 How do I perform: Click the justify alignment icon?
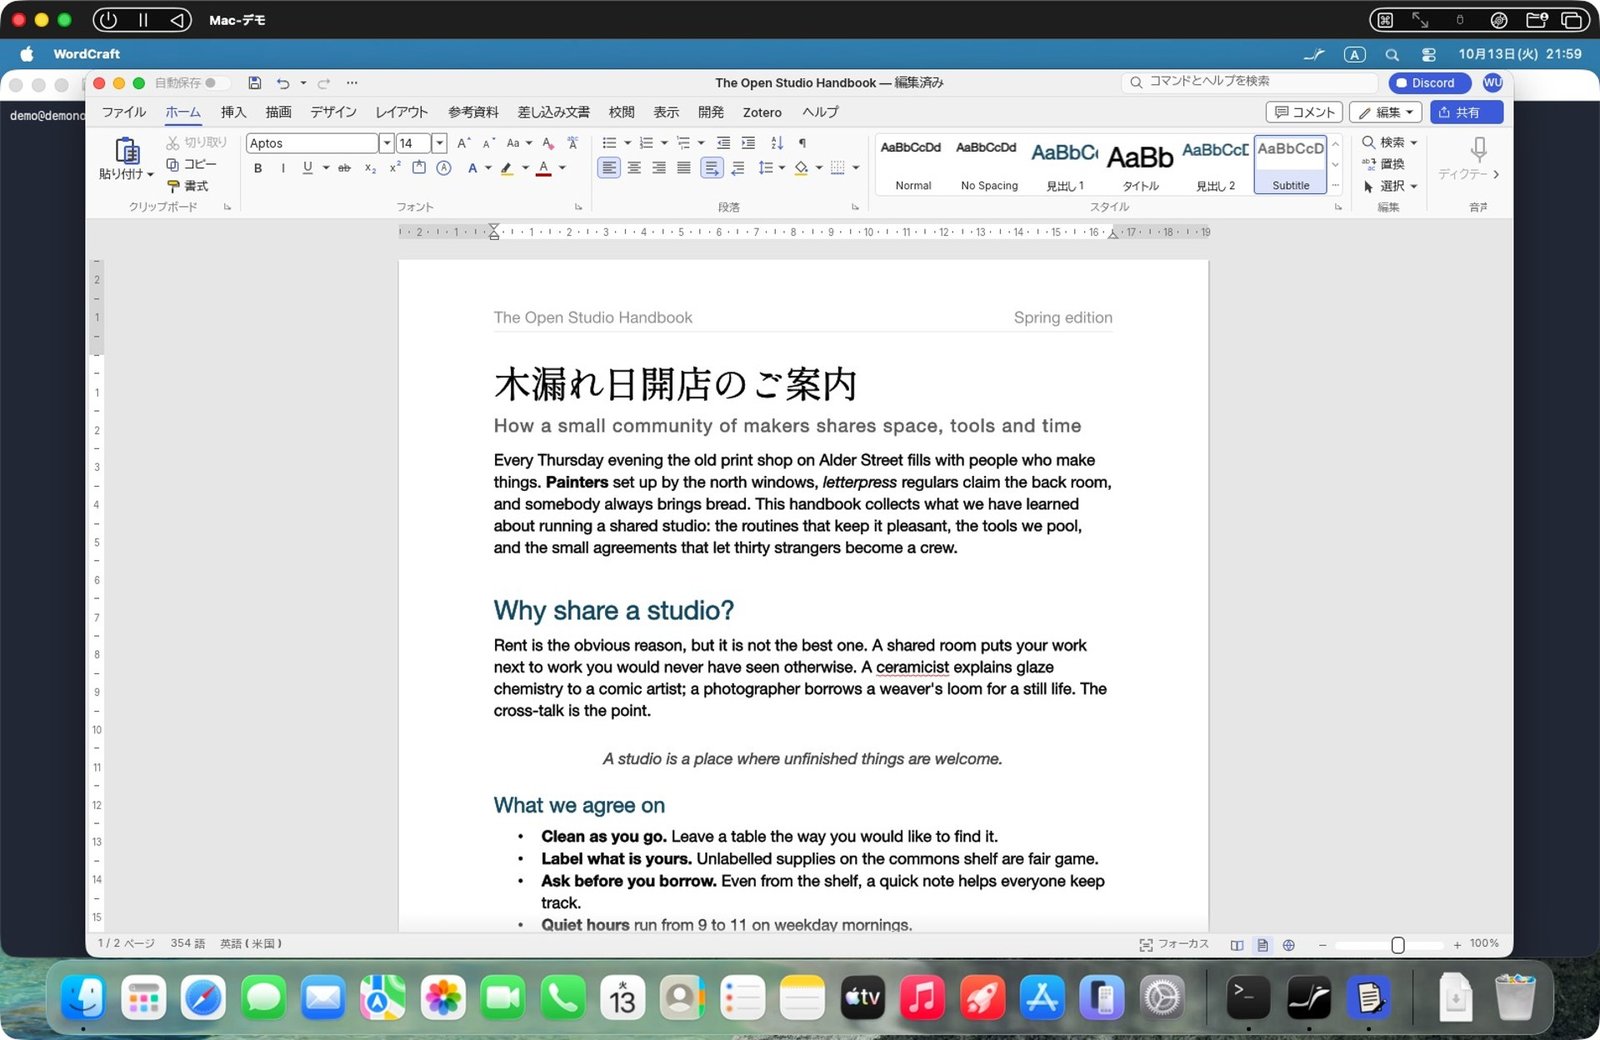(x=683, y=168)
